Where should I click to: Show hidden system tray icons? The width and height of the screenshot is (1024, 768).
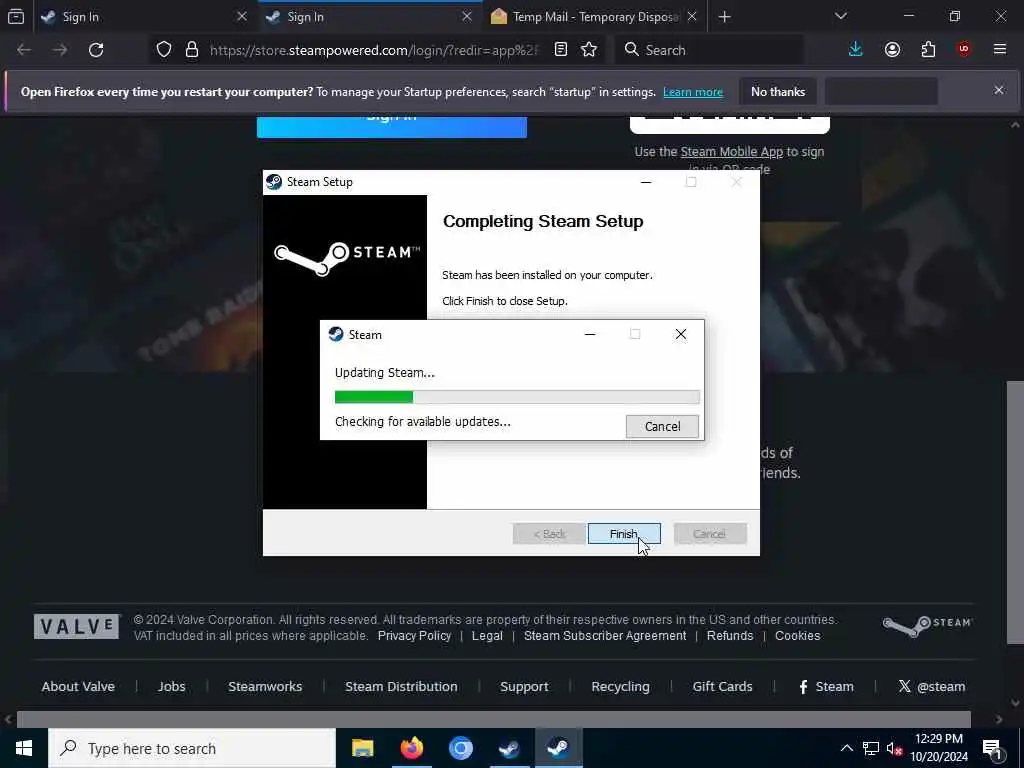tap(846, 748)
